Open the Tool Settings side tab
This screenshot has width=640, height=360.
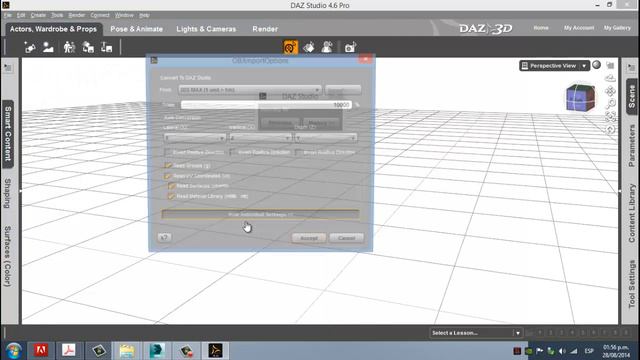point(632,284)
